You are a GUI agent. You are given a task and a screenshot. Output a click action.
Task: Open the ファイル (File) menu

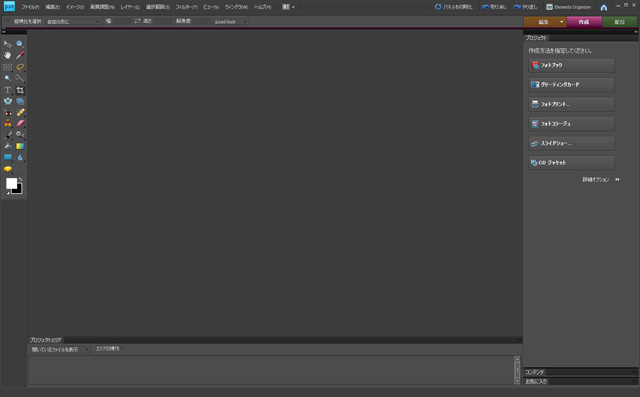[x=30, y=7]
